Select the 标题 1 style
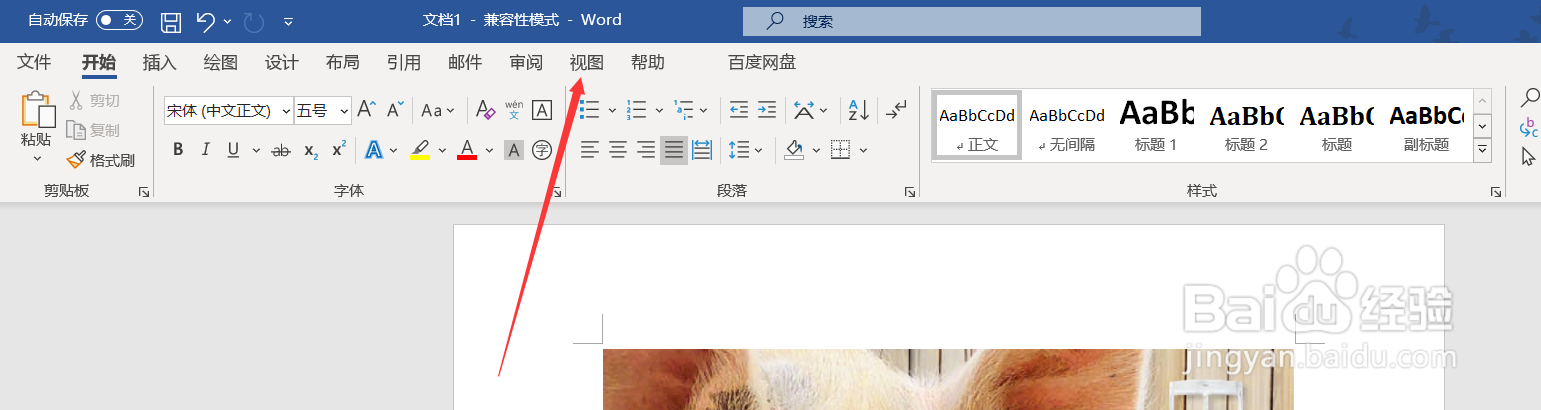 click(x=1157, y=125)
